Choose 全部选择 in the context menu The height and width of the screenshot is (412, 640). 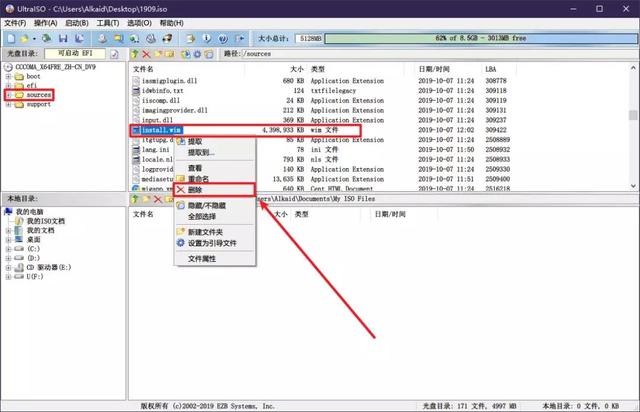click(x=215, y=216)
